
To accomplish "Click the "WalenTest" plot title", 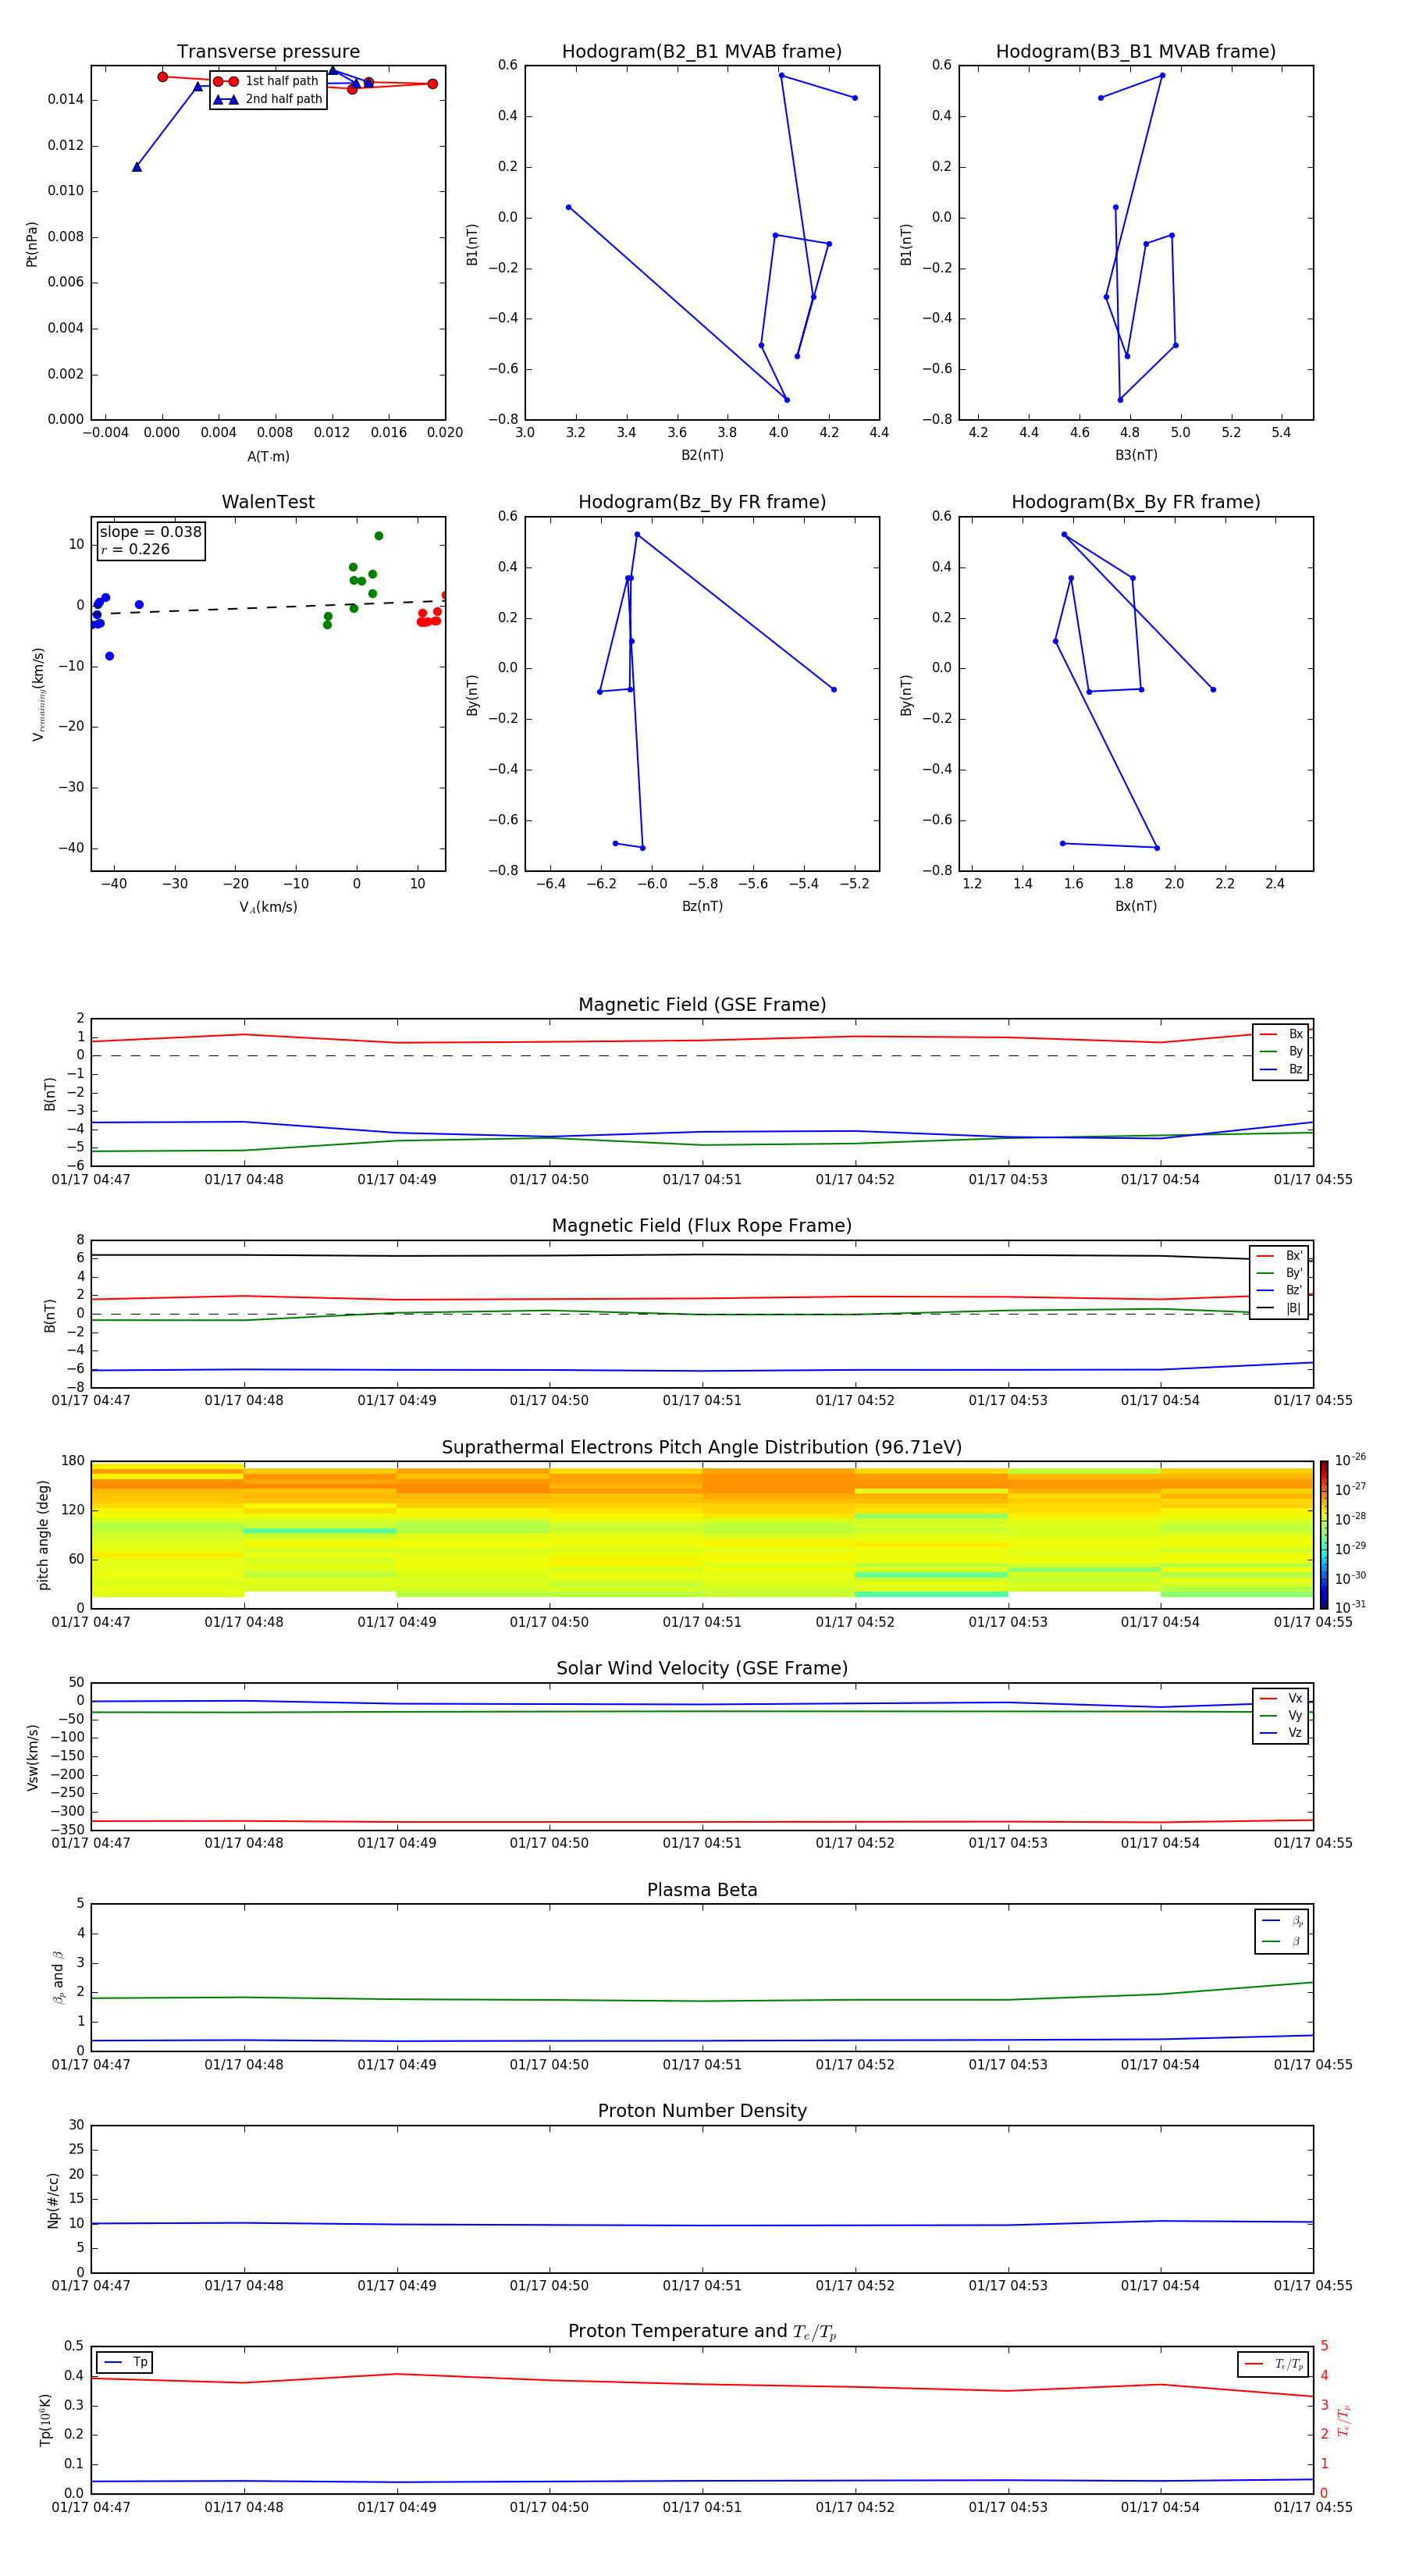I will pos(268,502).
